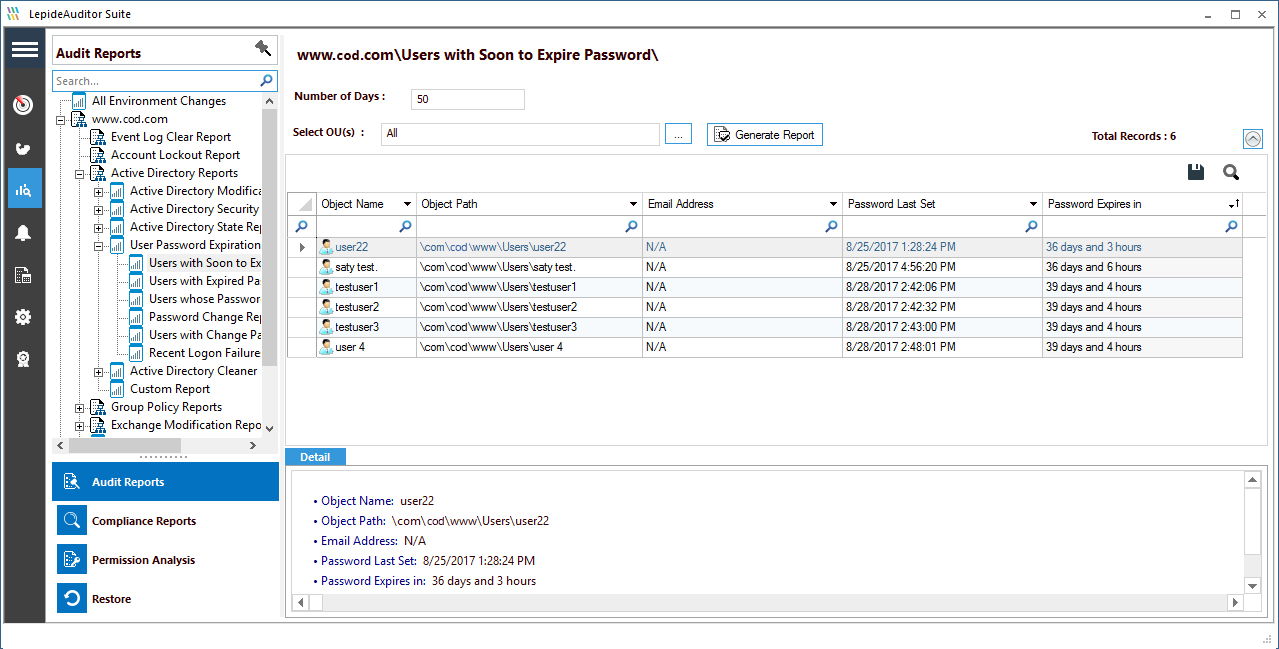The image size is (1279, 649).
Task: Switch to the Detail tab
Action: tap(315, 457)
